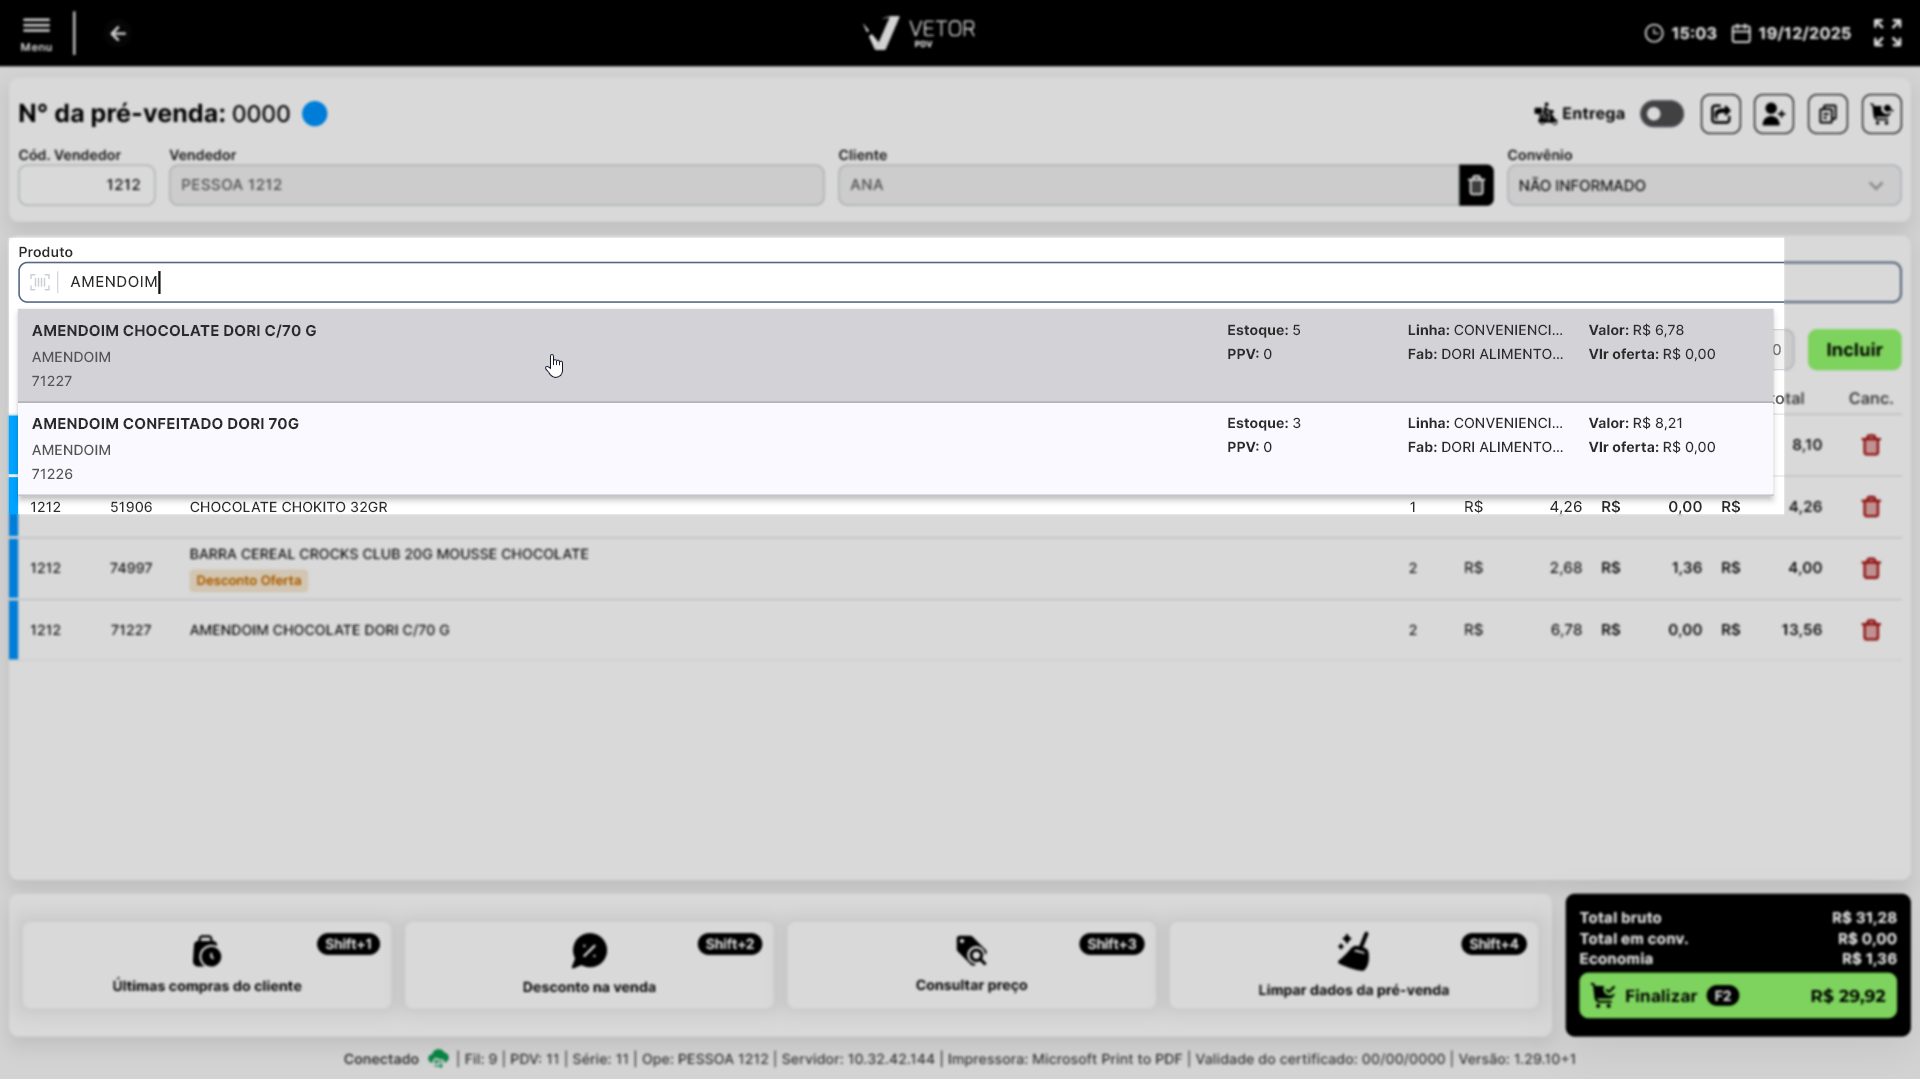This screenshot has height=1079, width=1920.
Task: Click the clock time 15:03
Action: 1680,33
